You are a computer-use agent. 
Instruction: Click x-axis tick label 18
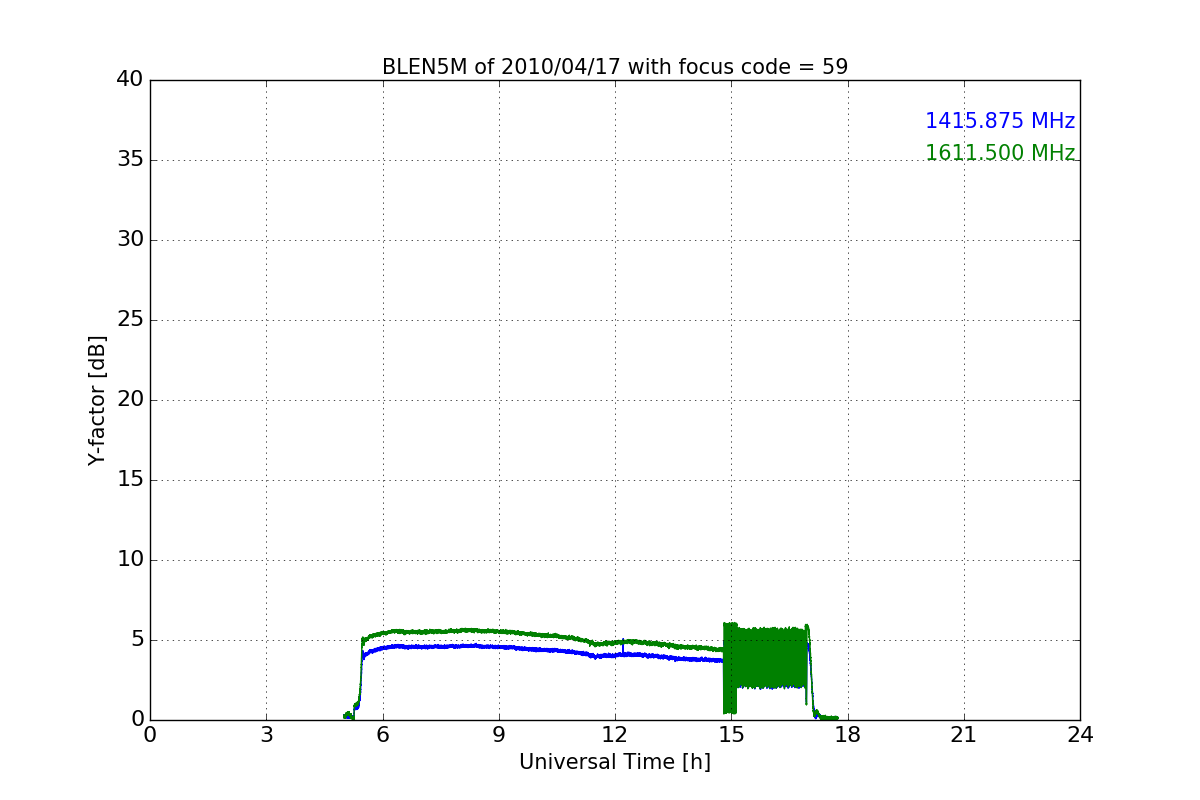tap(848, 735)
